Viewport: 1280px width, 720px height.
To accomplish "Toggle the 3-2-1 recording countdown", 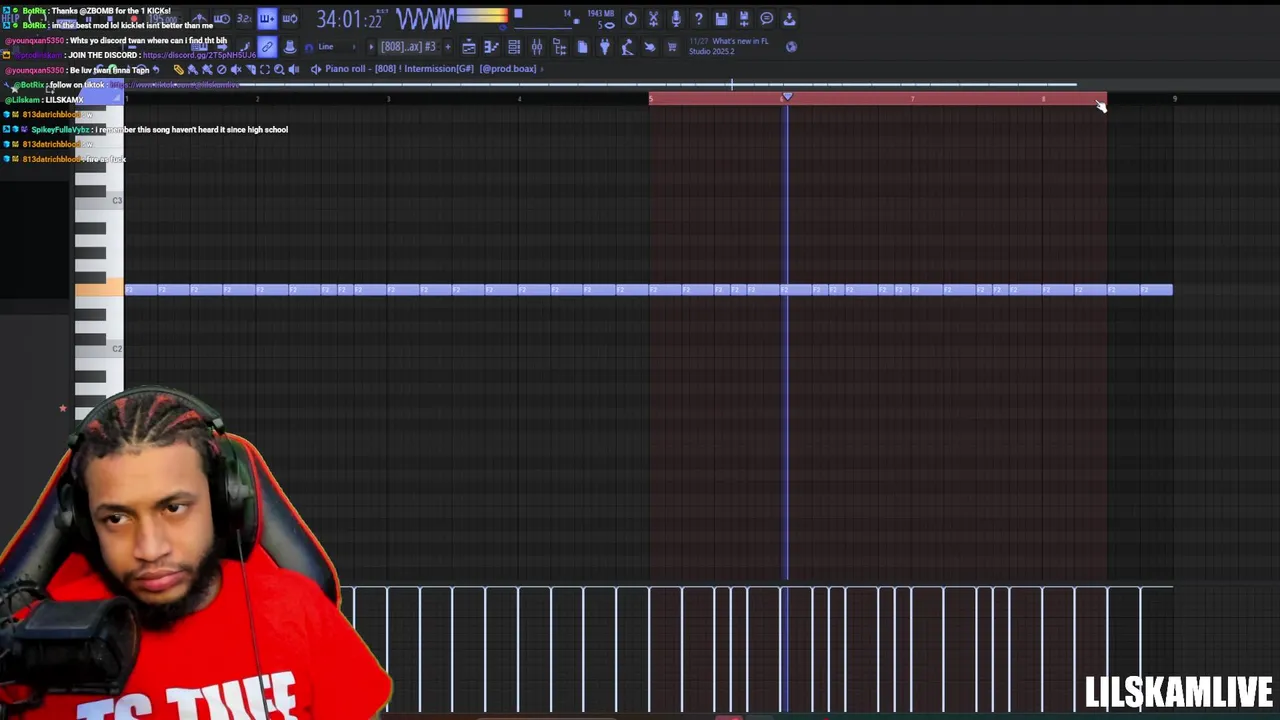I will pyautogui.click(x=244, y=18).
